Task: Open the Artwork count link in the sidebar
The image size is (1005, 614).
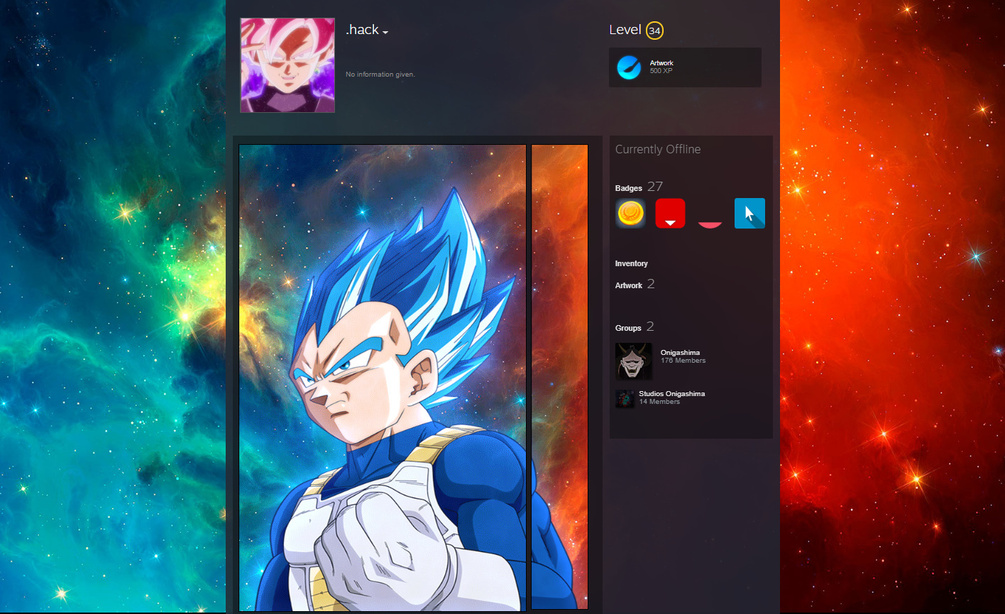Action: tap(635, 285)
